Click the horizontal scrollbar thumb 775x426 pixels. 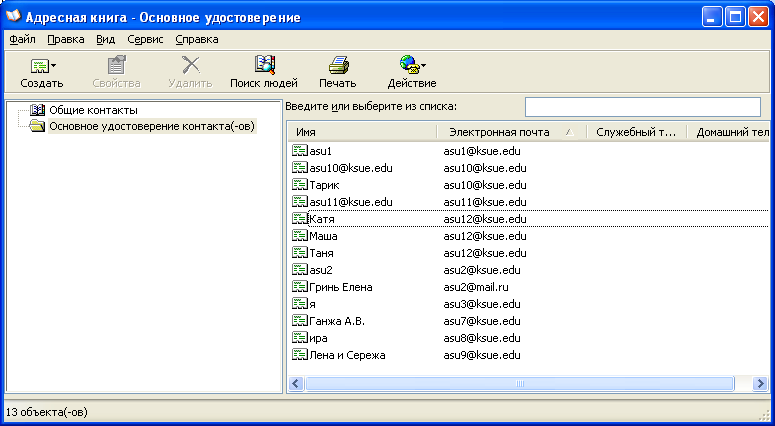[519, 383]
